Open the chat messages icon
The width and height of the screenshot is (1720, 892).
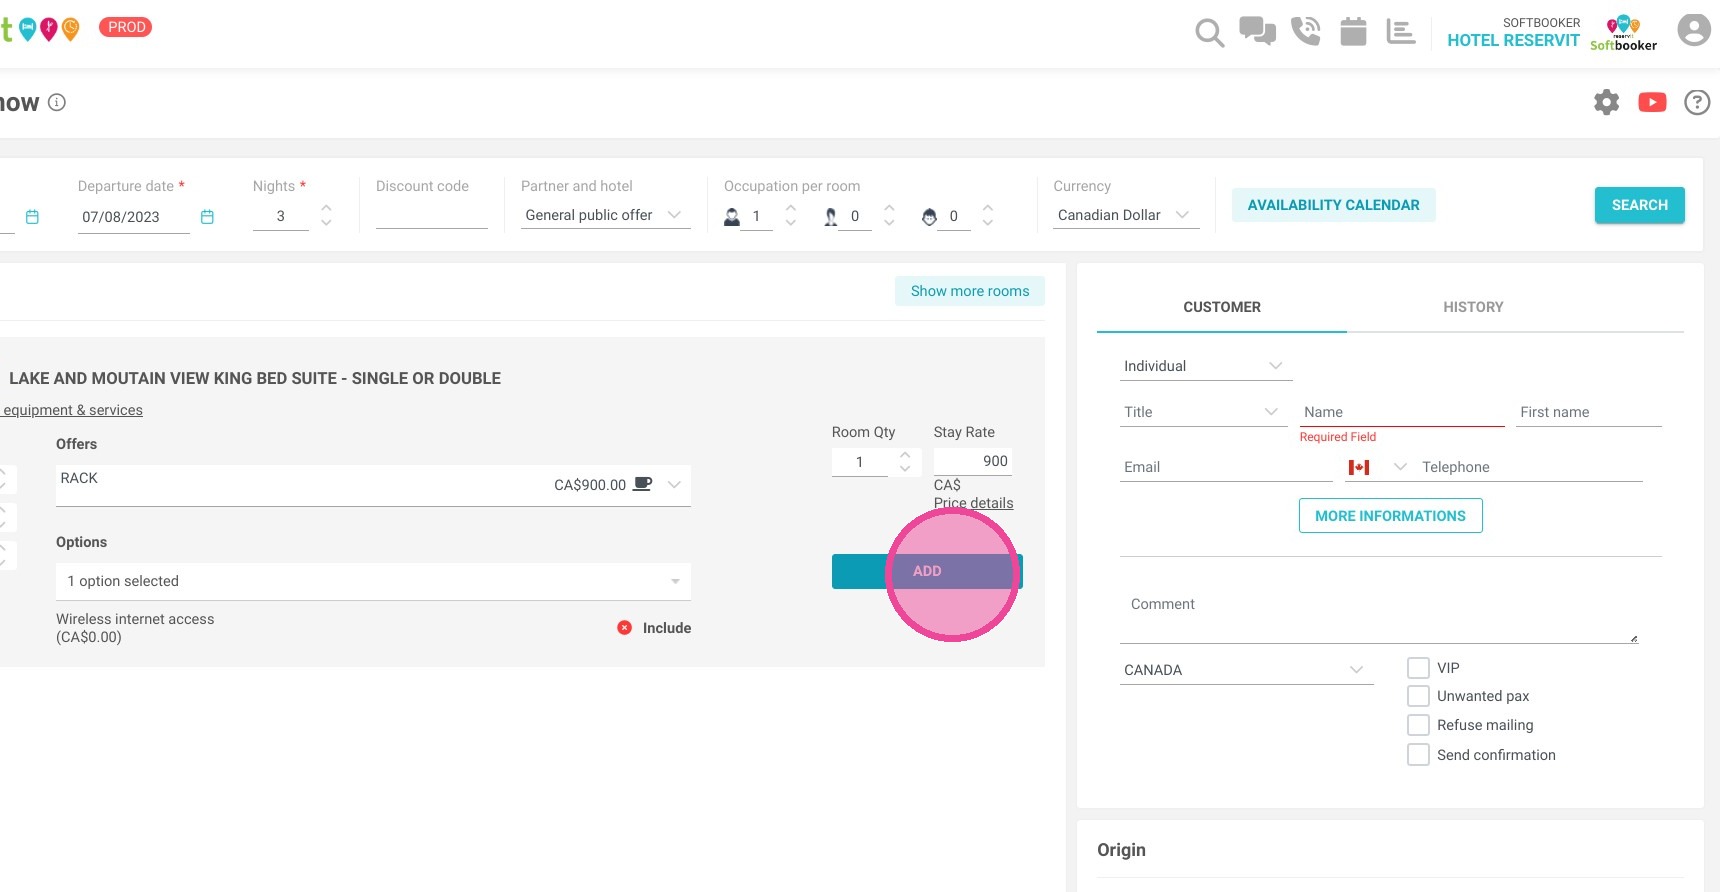click(x=1257, y=31)
